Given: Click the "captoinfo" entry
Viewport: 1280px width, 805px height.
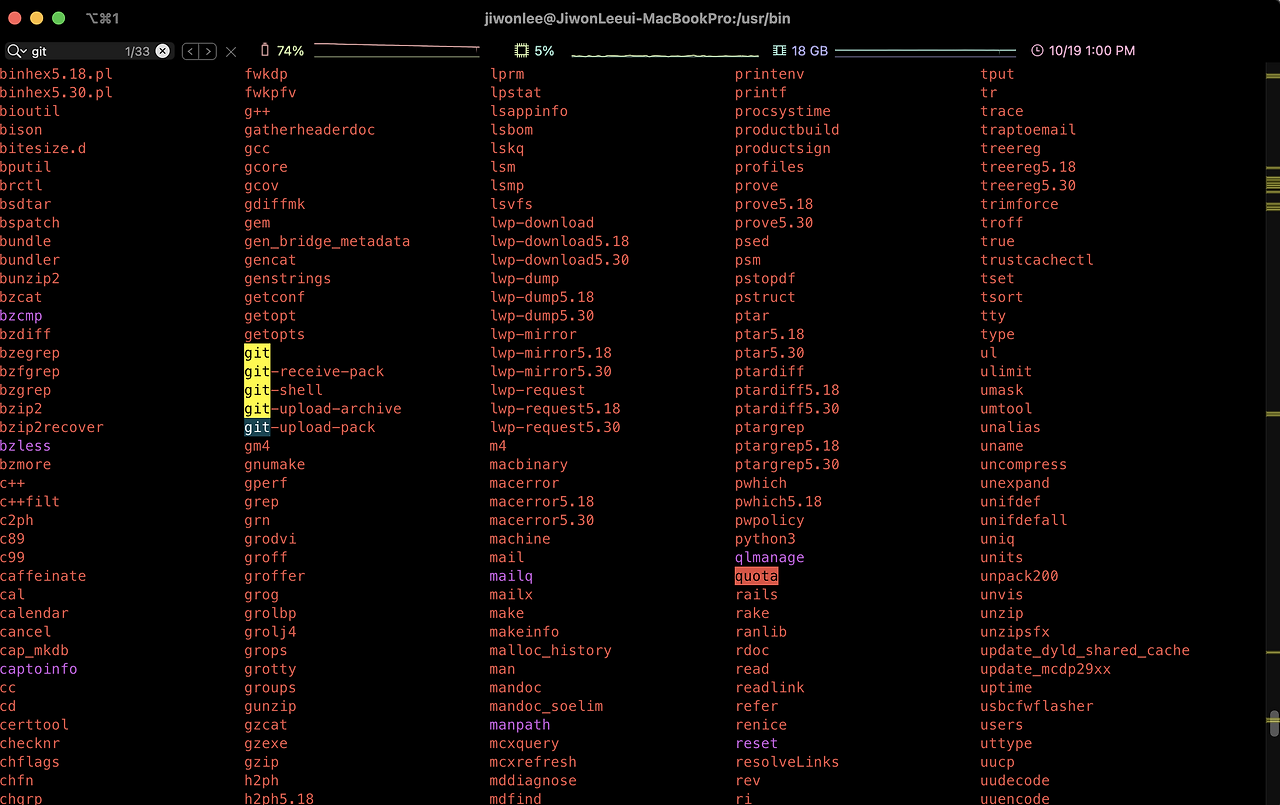Looking at the screenshot, I should (x=39, y=669).
